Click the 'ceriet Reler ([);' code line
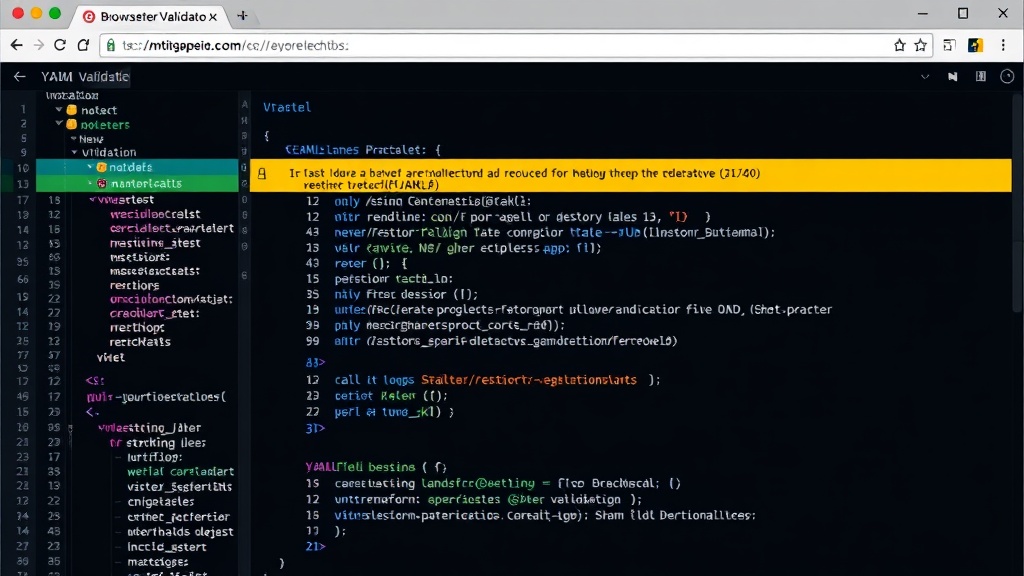The width and height of the screenshot is (1024, 576). coord(391,395)
